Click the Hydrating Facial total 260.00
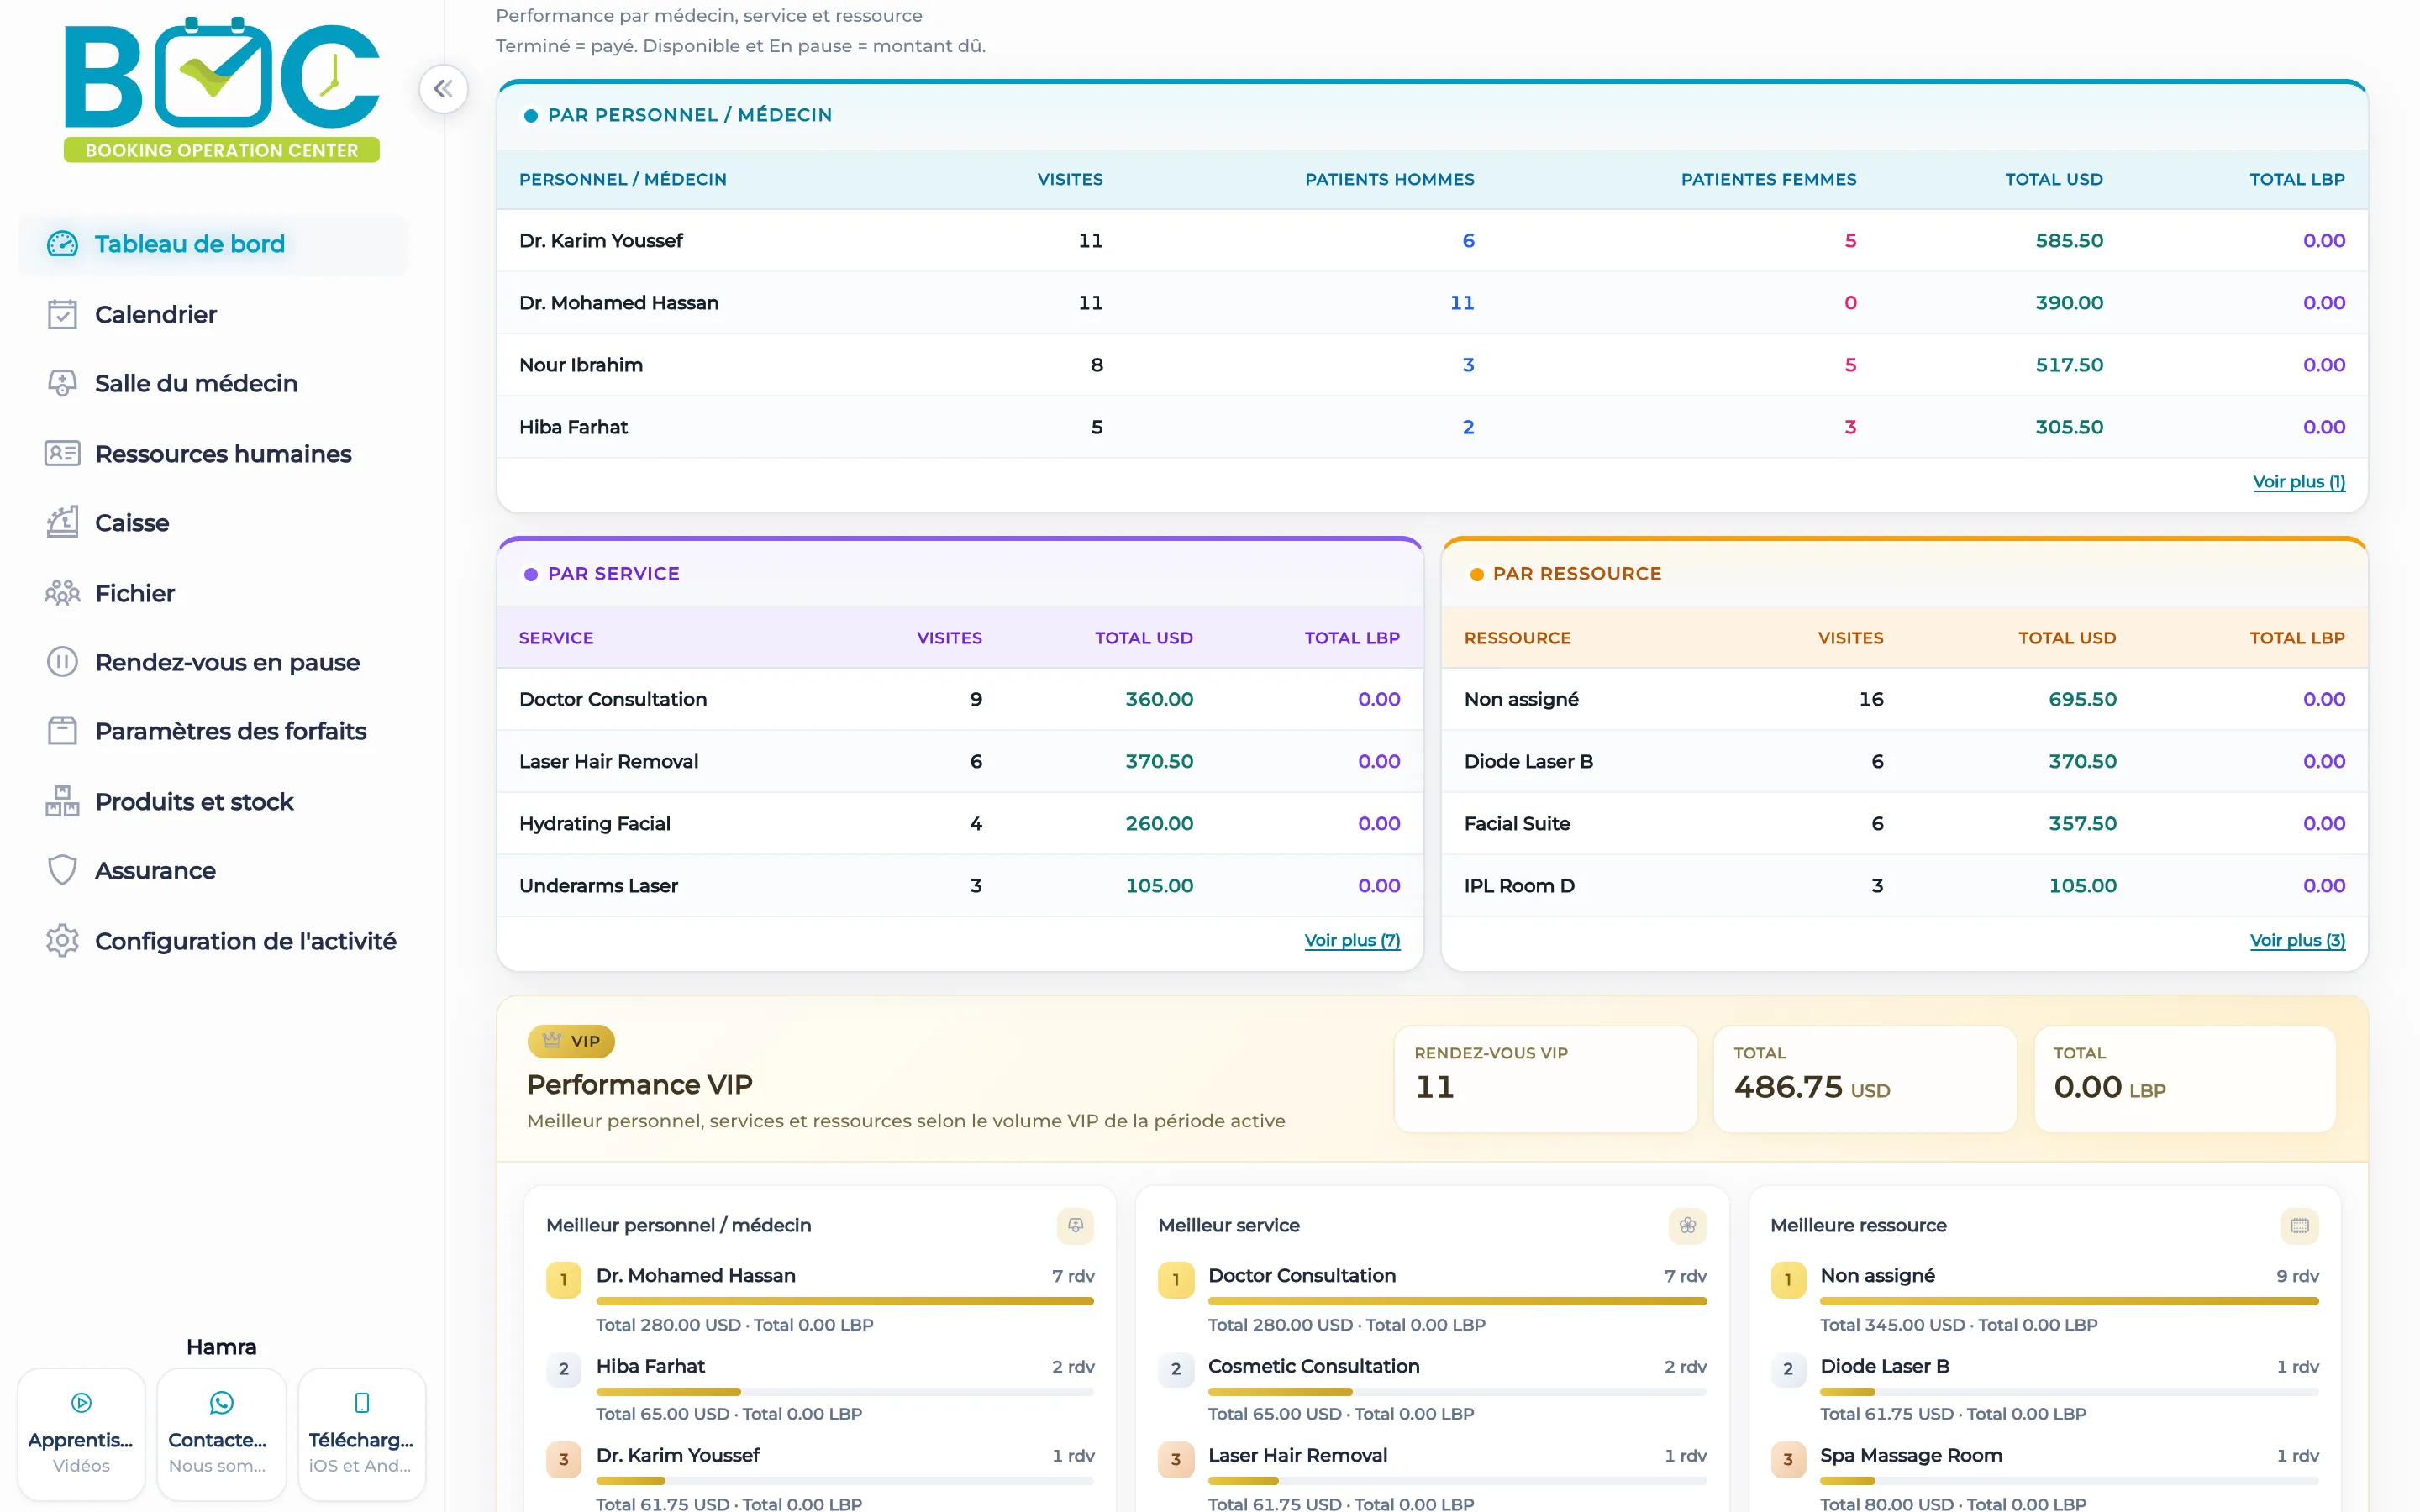Image resolution: width=2420 pixels, height=1512 pixels. click(1159, 823)
